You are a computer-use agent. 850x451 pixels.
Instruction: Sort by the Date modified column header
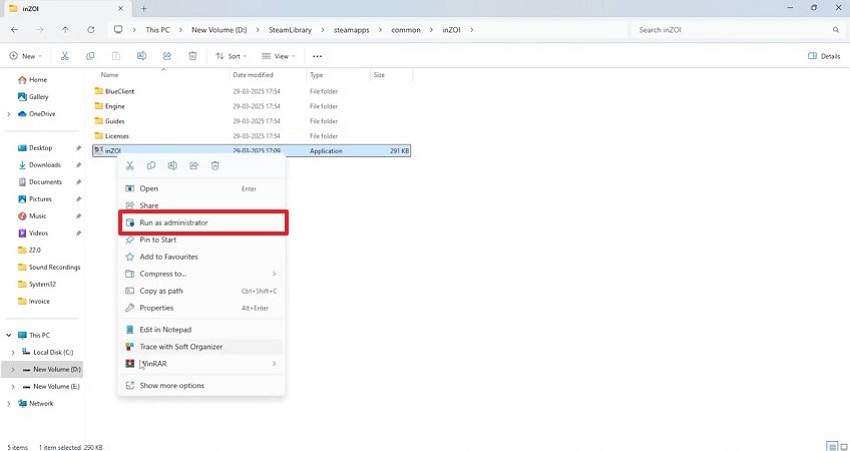point(253,75)
